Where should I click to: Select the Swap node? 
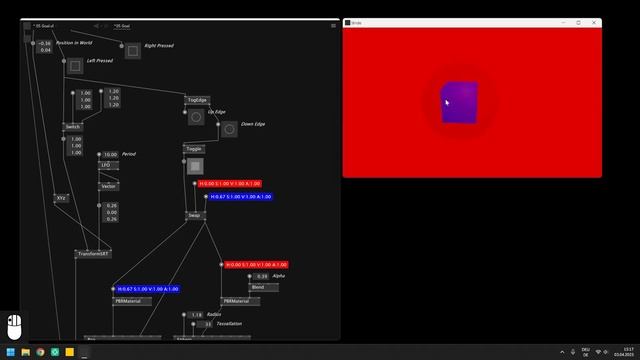click(x=196, y=215)
